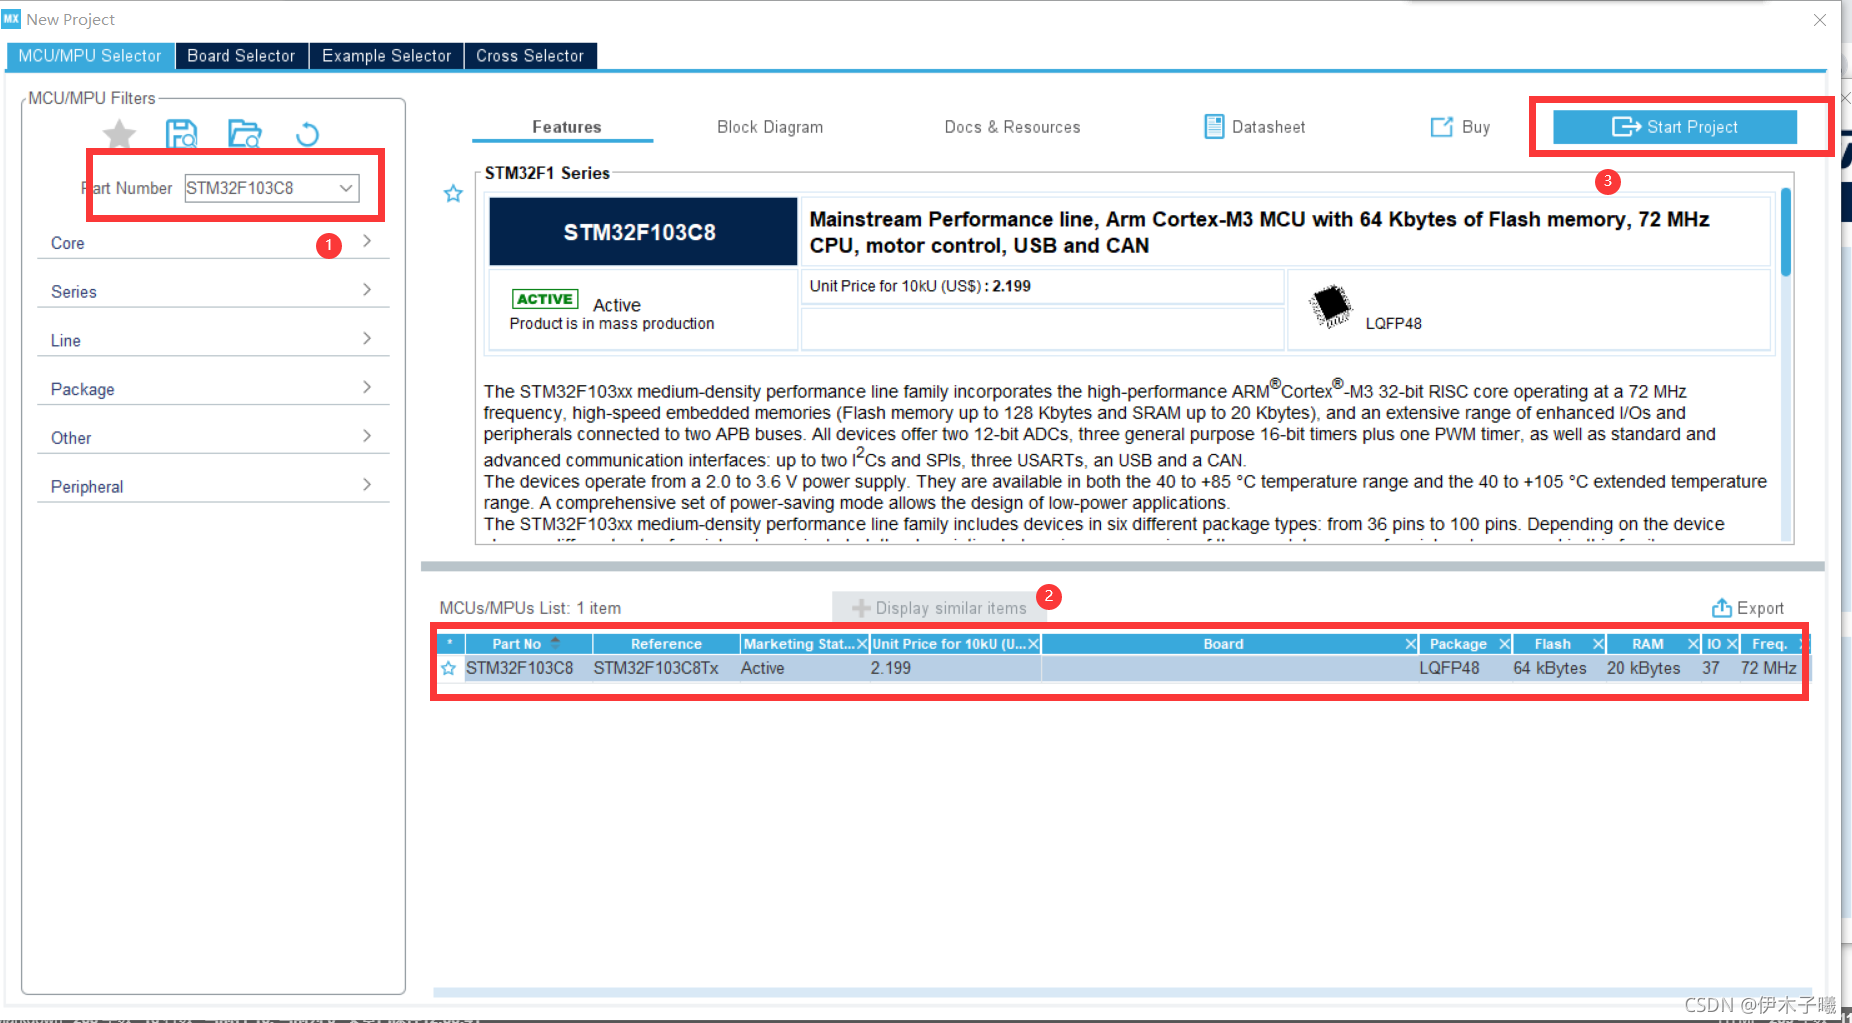
Task: Click the Part Number input field
Action: [260, 188]
